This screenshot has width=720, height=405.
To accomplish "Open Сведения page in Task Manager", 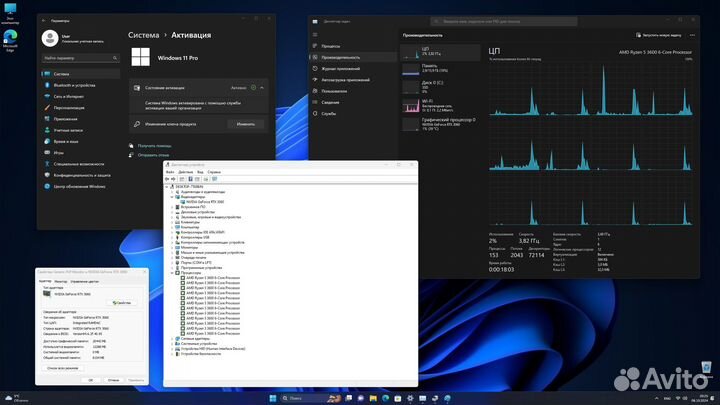I will (x=354, y=102).
